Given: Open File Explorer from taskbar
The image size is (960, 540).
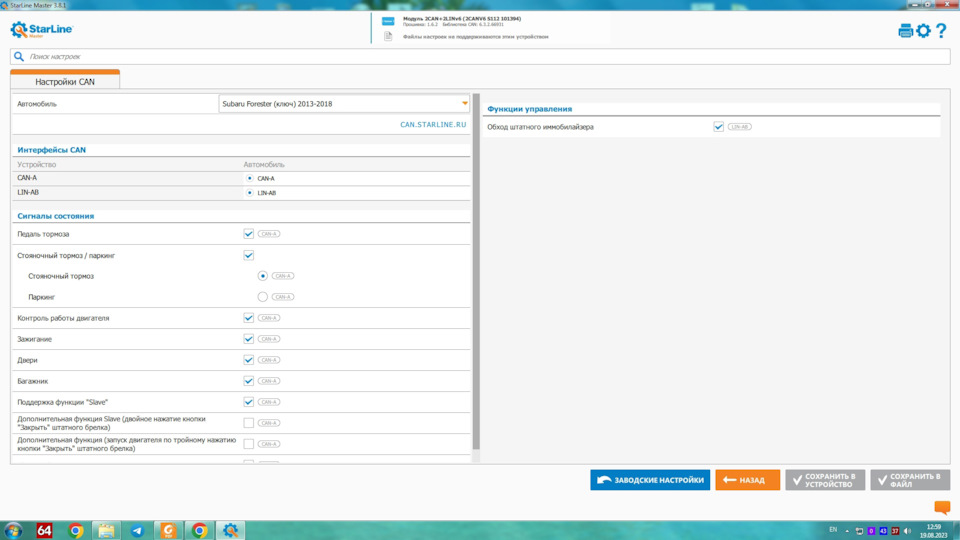Looking at the screenshot, I should 107,530.
